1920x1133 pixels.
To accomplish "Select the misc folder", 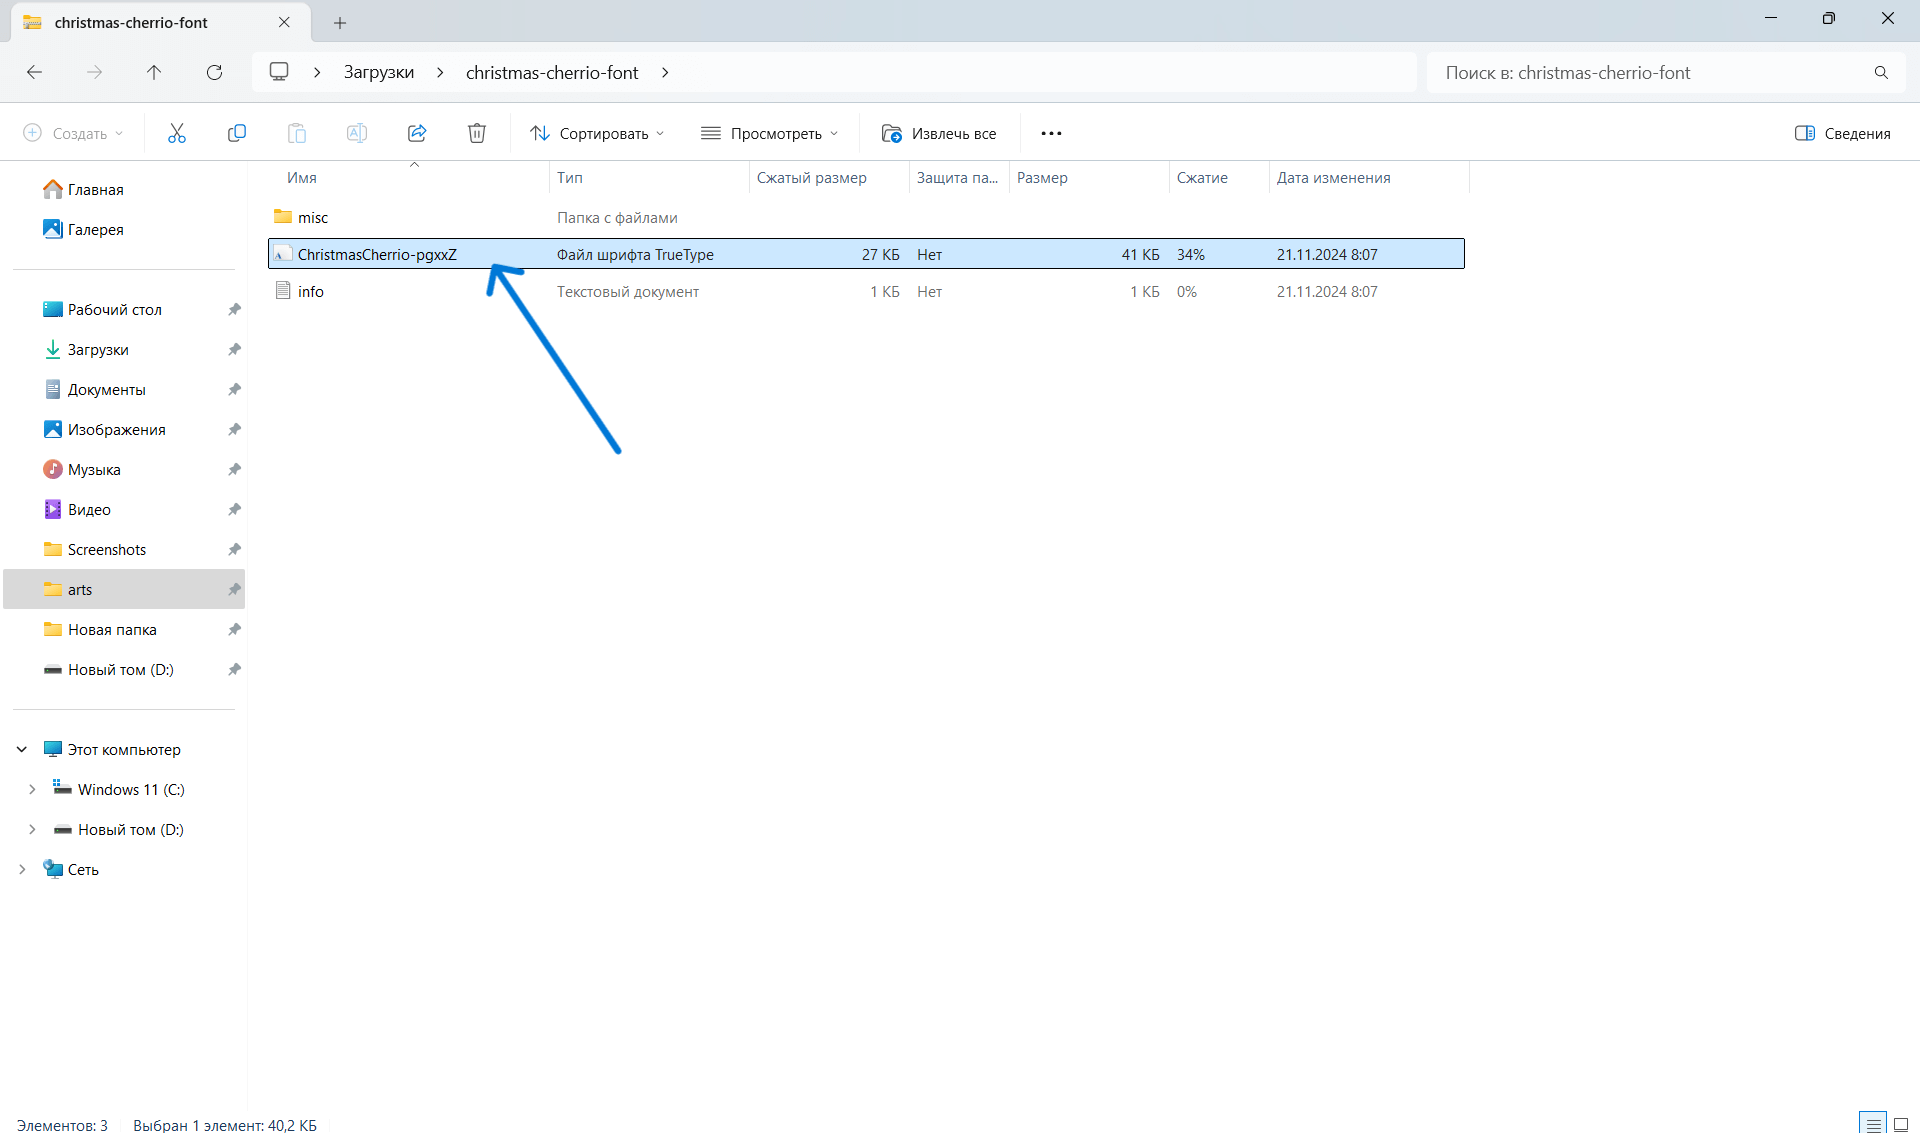I will 866,217.
